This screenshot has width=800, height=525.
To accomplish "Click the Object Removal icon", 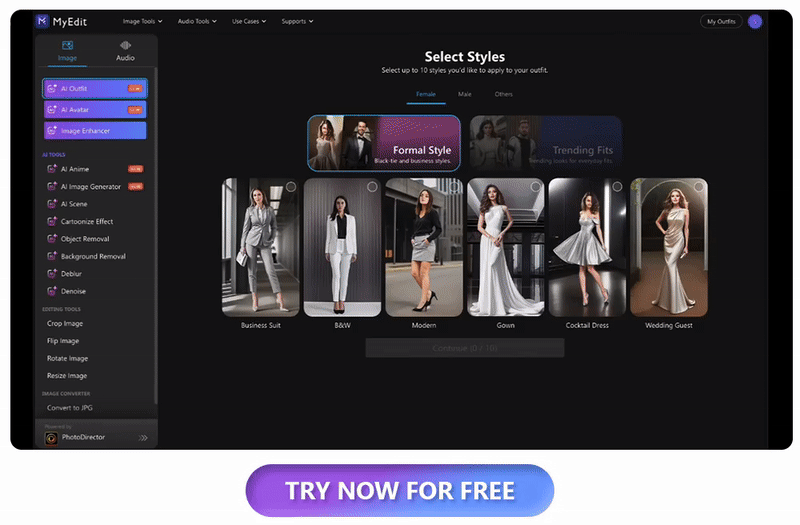I will [x=52, y=239].
